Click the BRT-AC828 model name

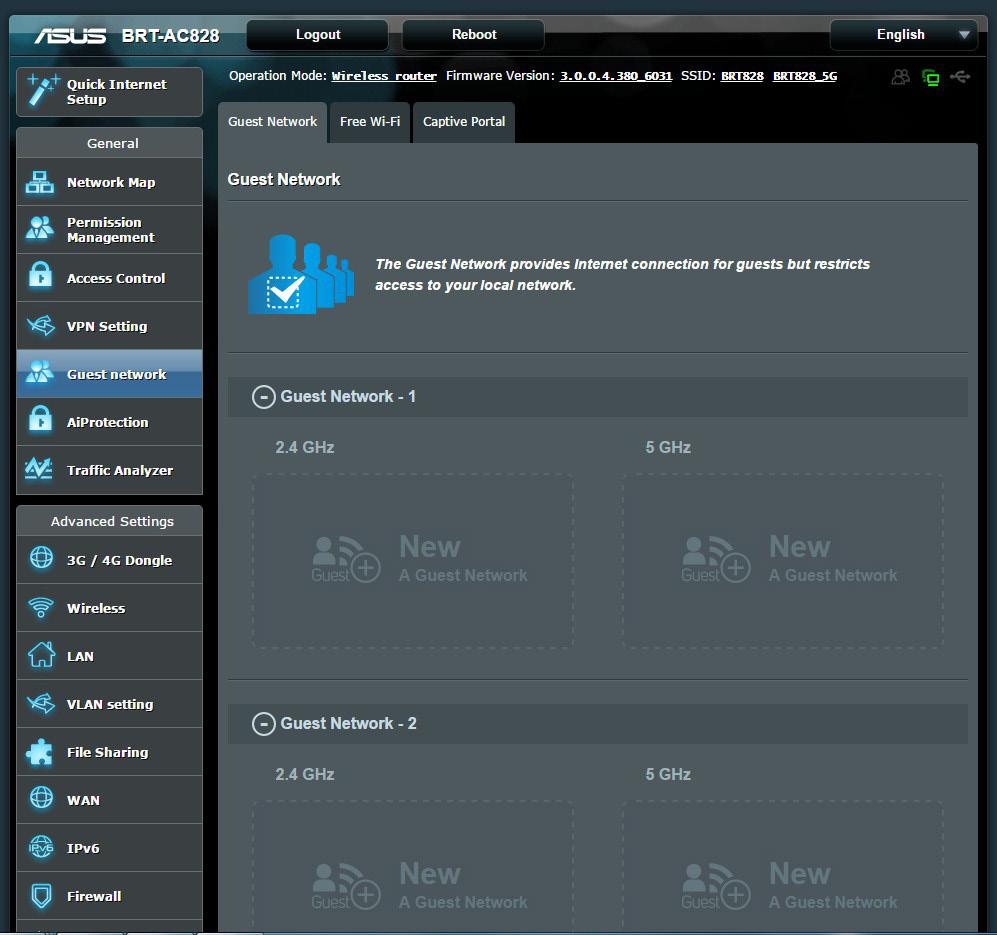[x=170, y=36]
